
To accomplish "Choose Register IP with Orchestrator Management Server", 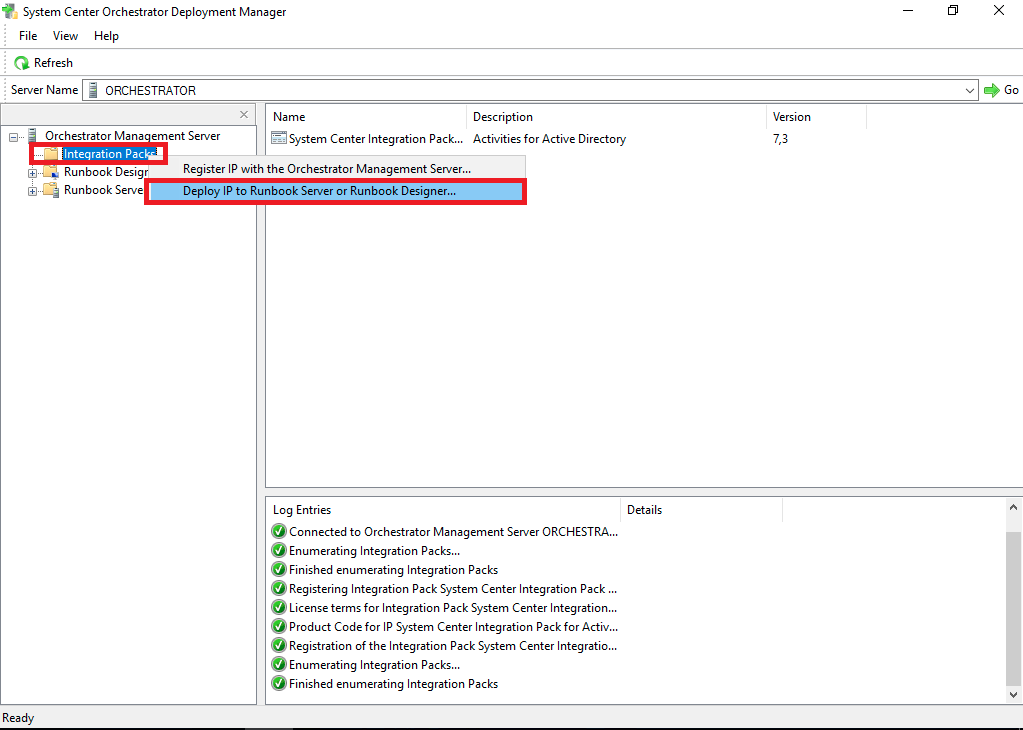I will [326, 169].
